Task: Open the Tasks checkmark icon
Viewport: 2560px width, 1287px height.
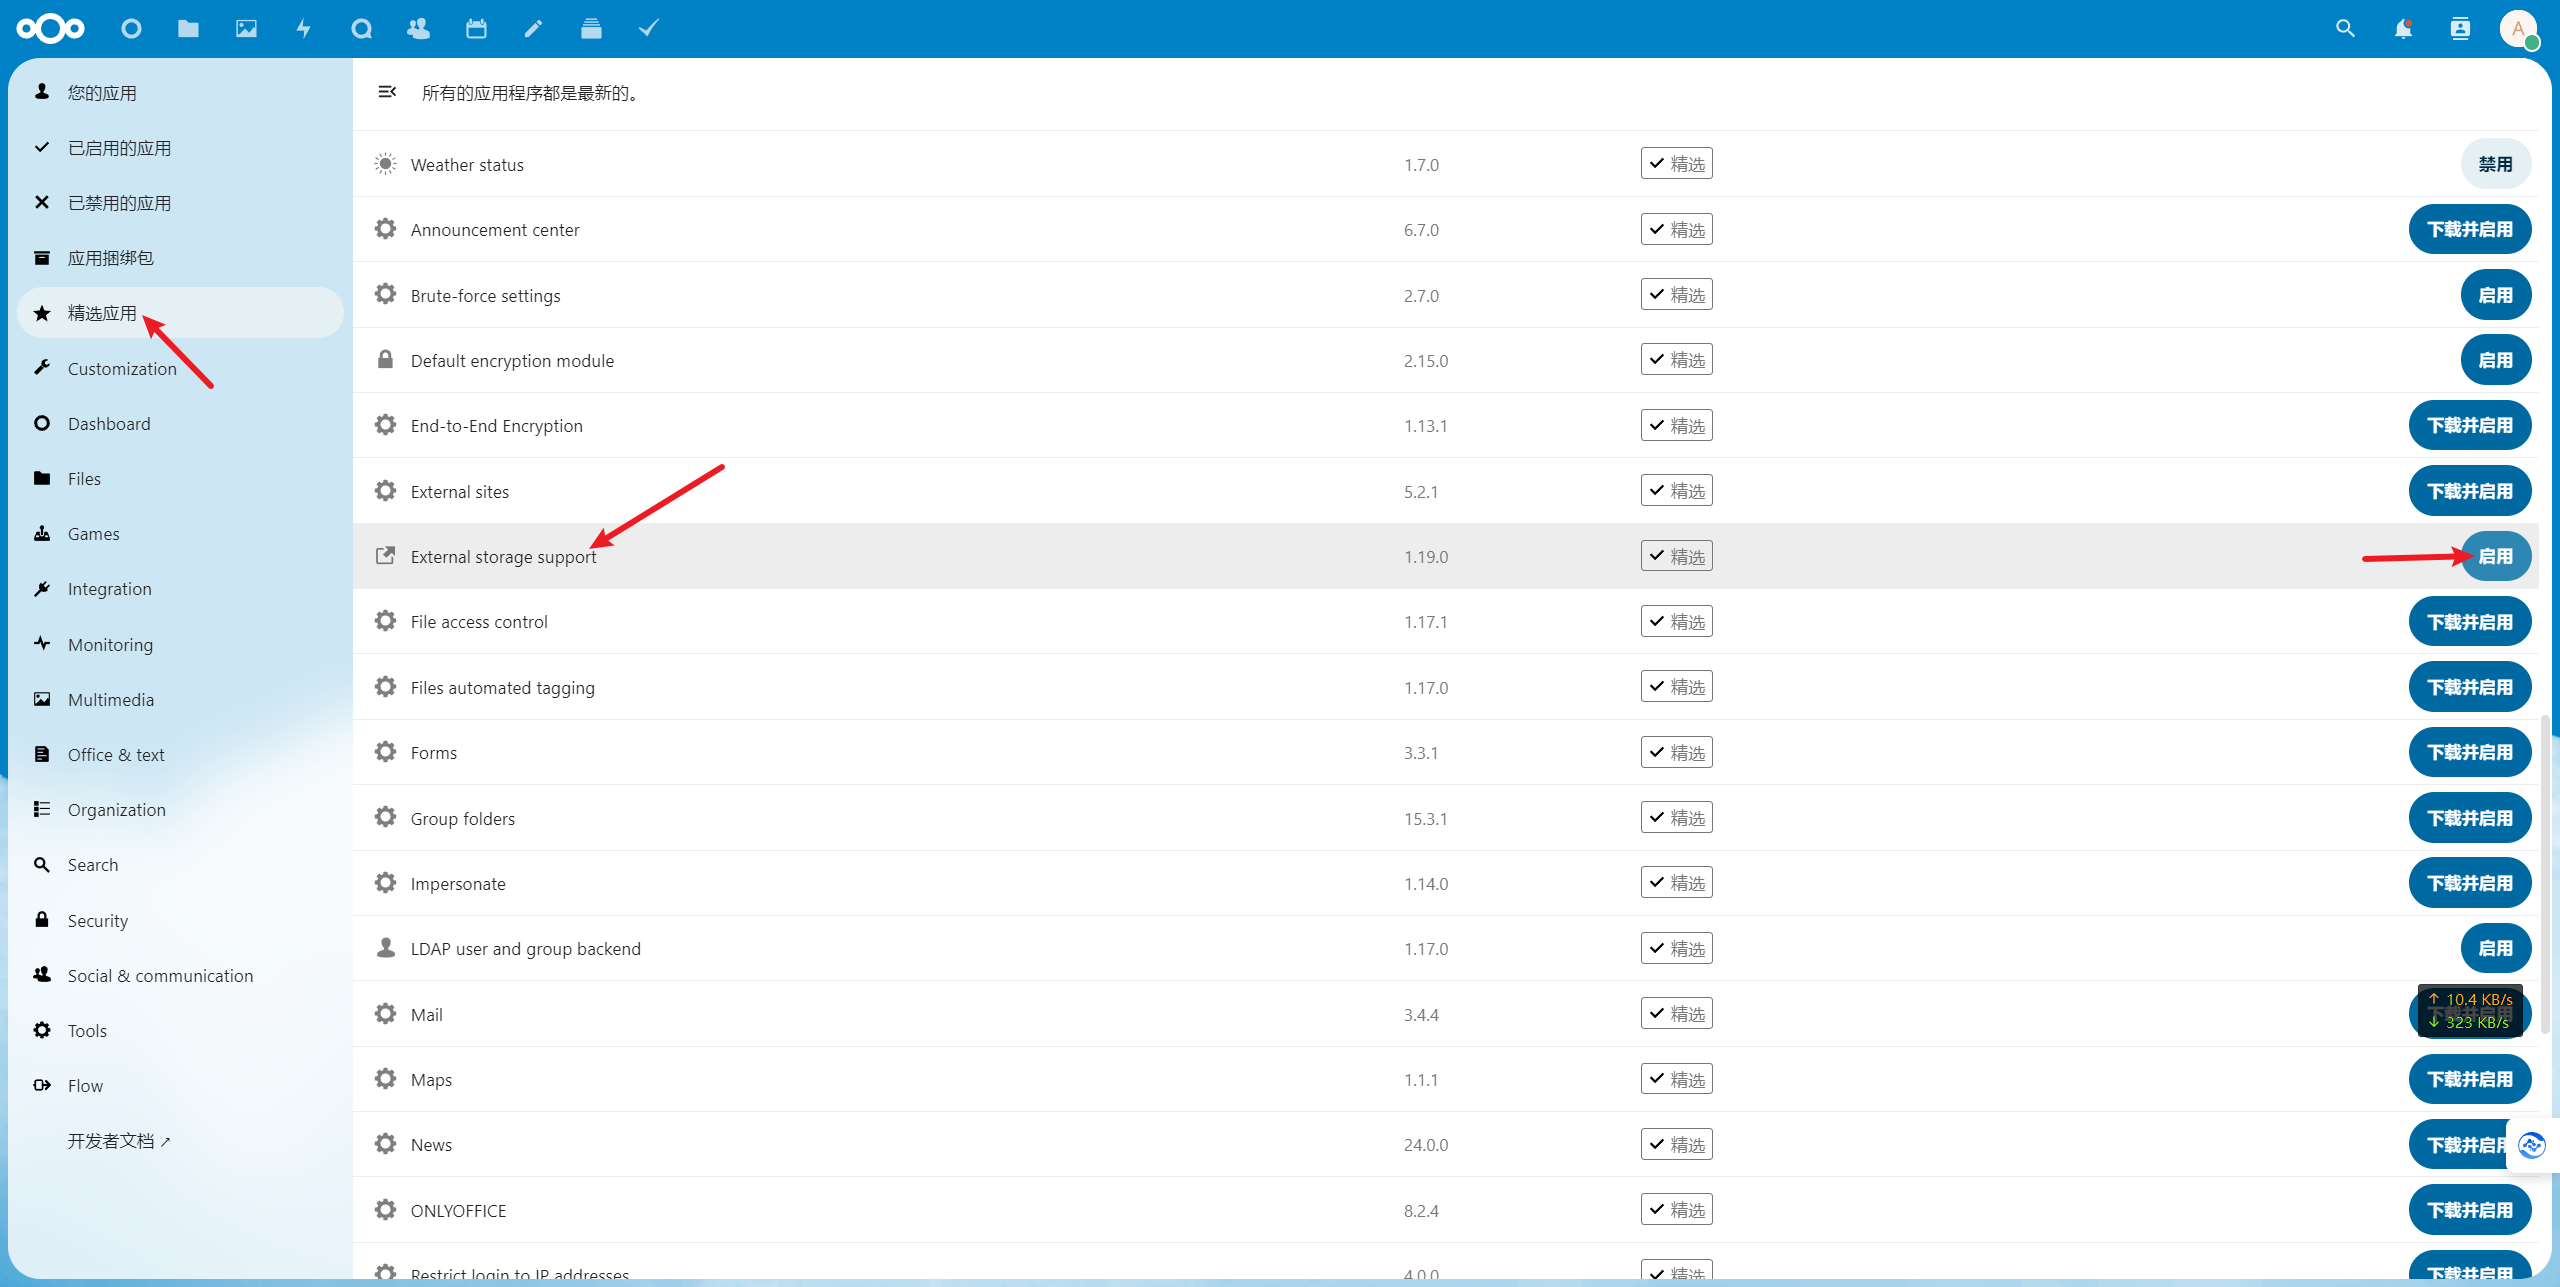Action: point(649,29)
